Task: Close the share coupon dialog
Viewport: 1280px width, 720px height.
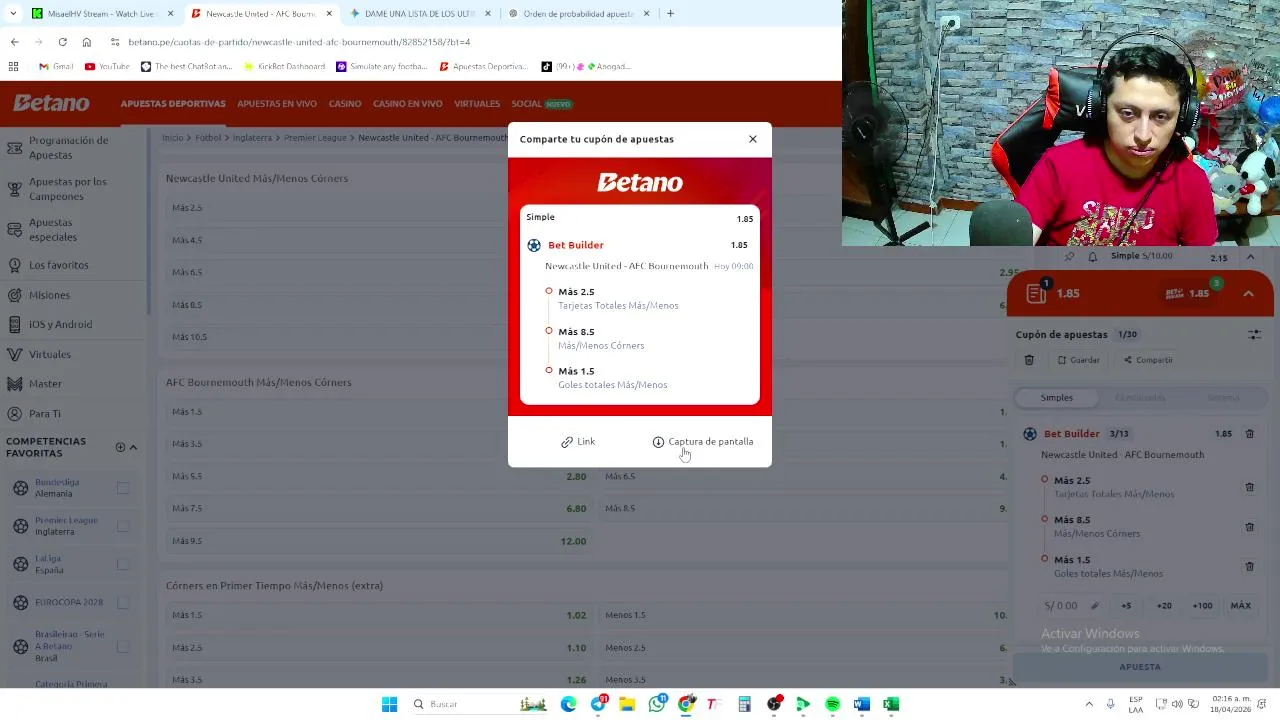Action: (x=753, y=139)
